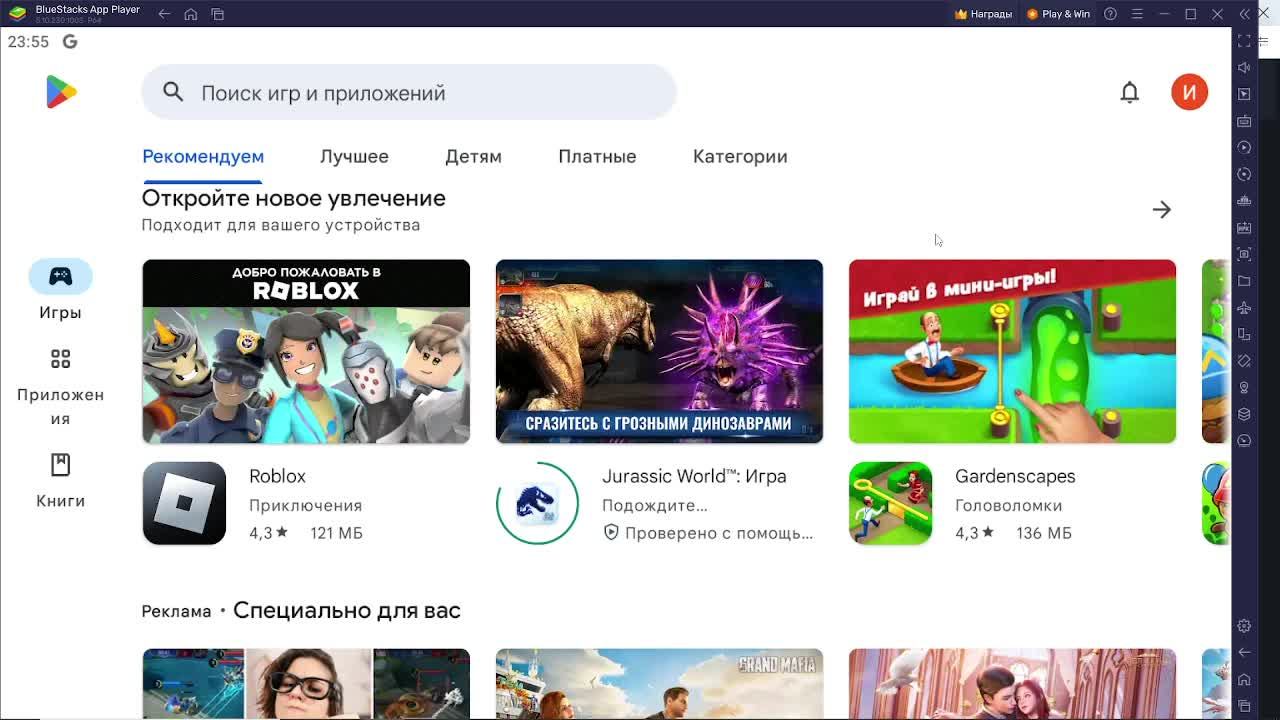Open the Roblox app title

tap(277, 476)
